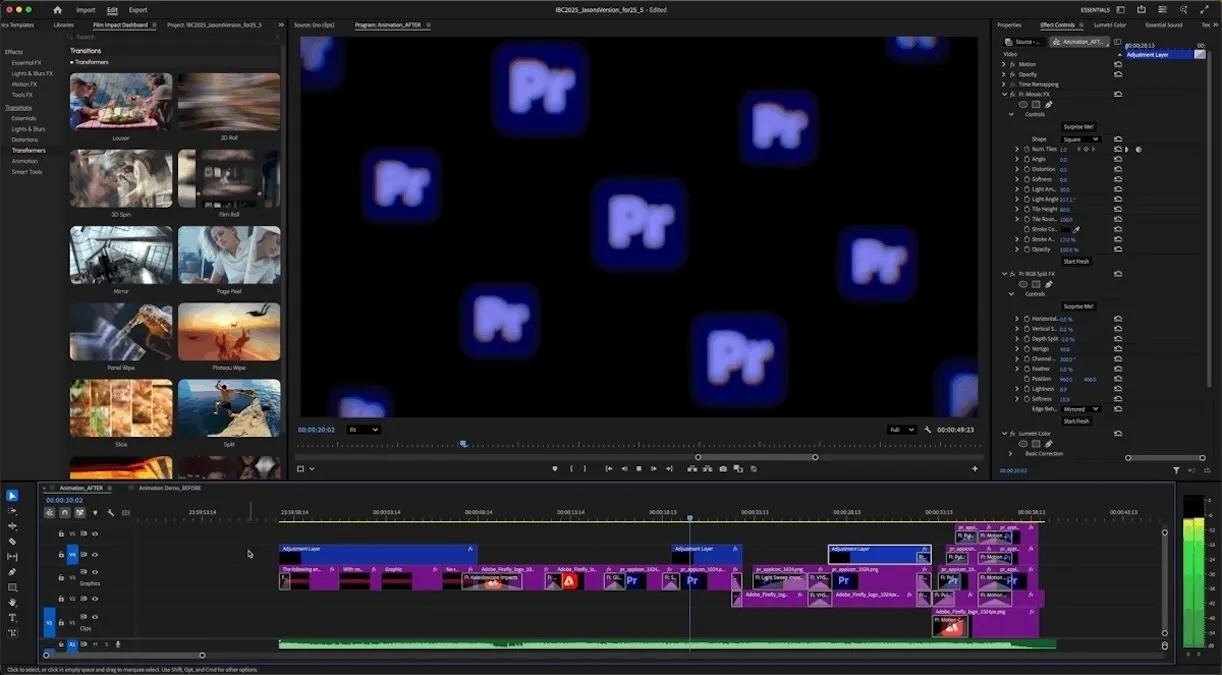Select the Selection tool in the tools panel
This screenshot has height=675, width=1222.
(x=12, y=495)
